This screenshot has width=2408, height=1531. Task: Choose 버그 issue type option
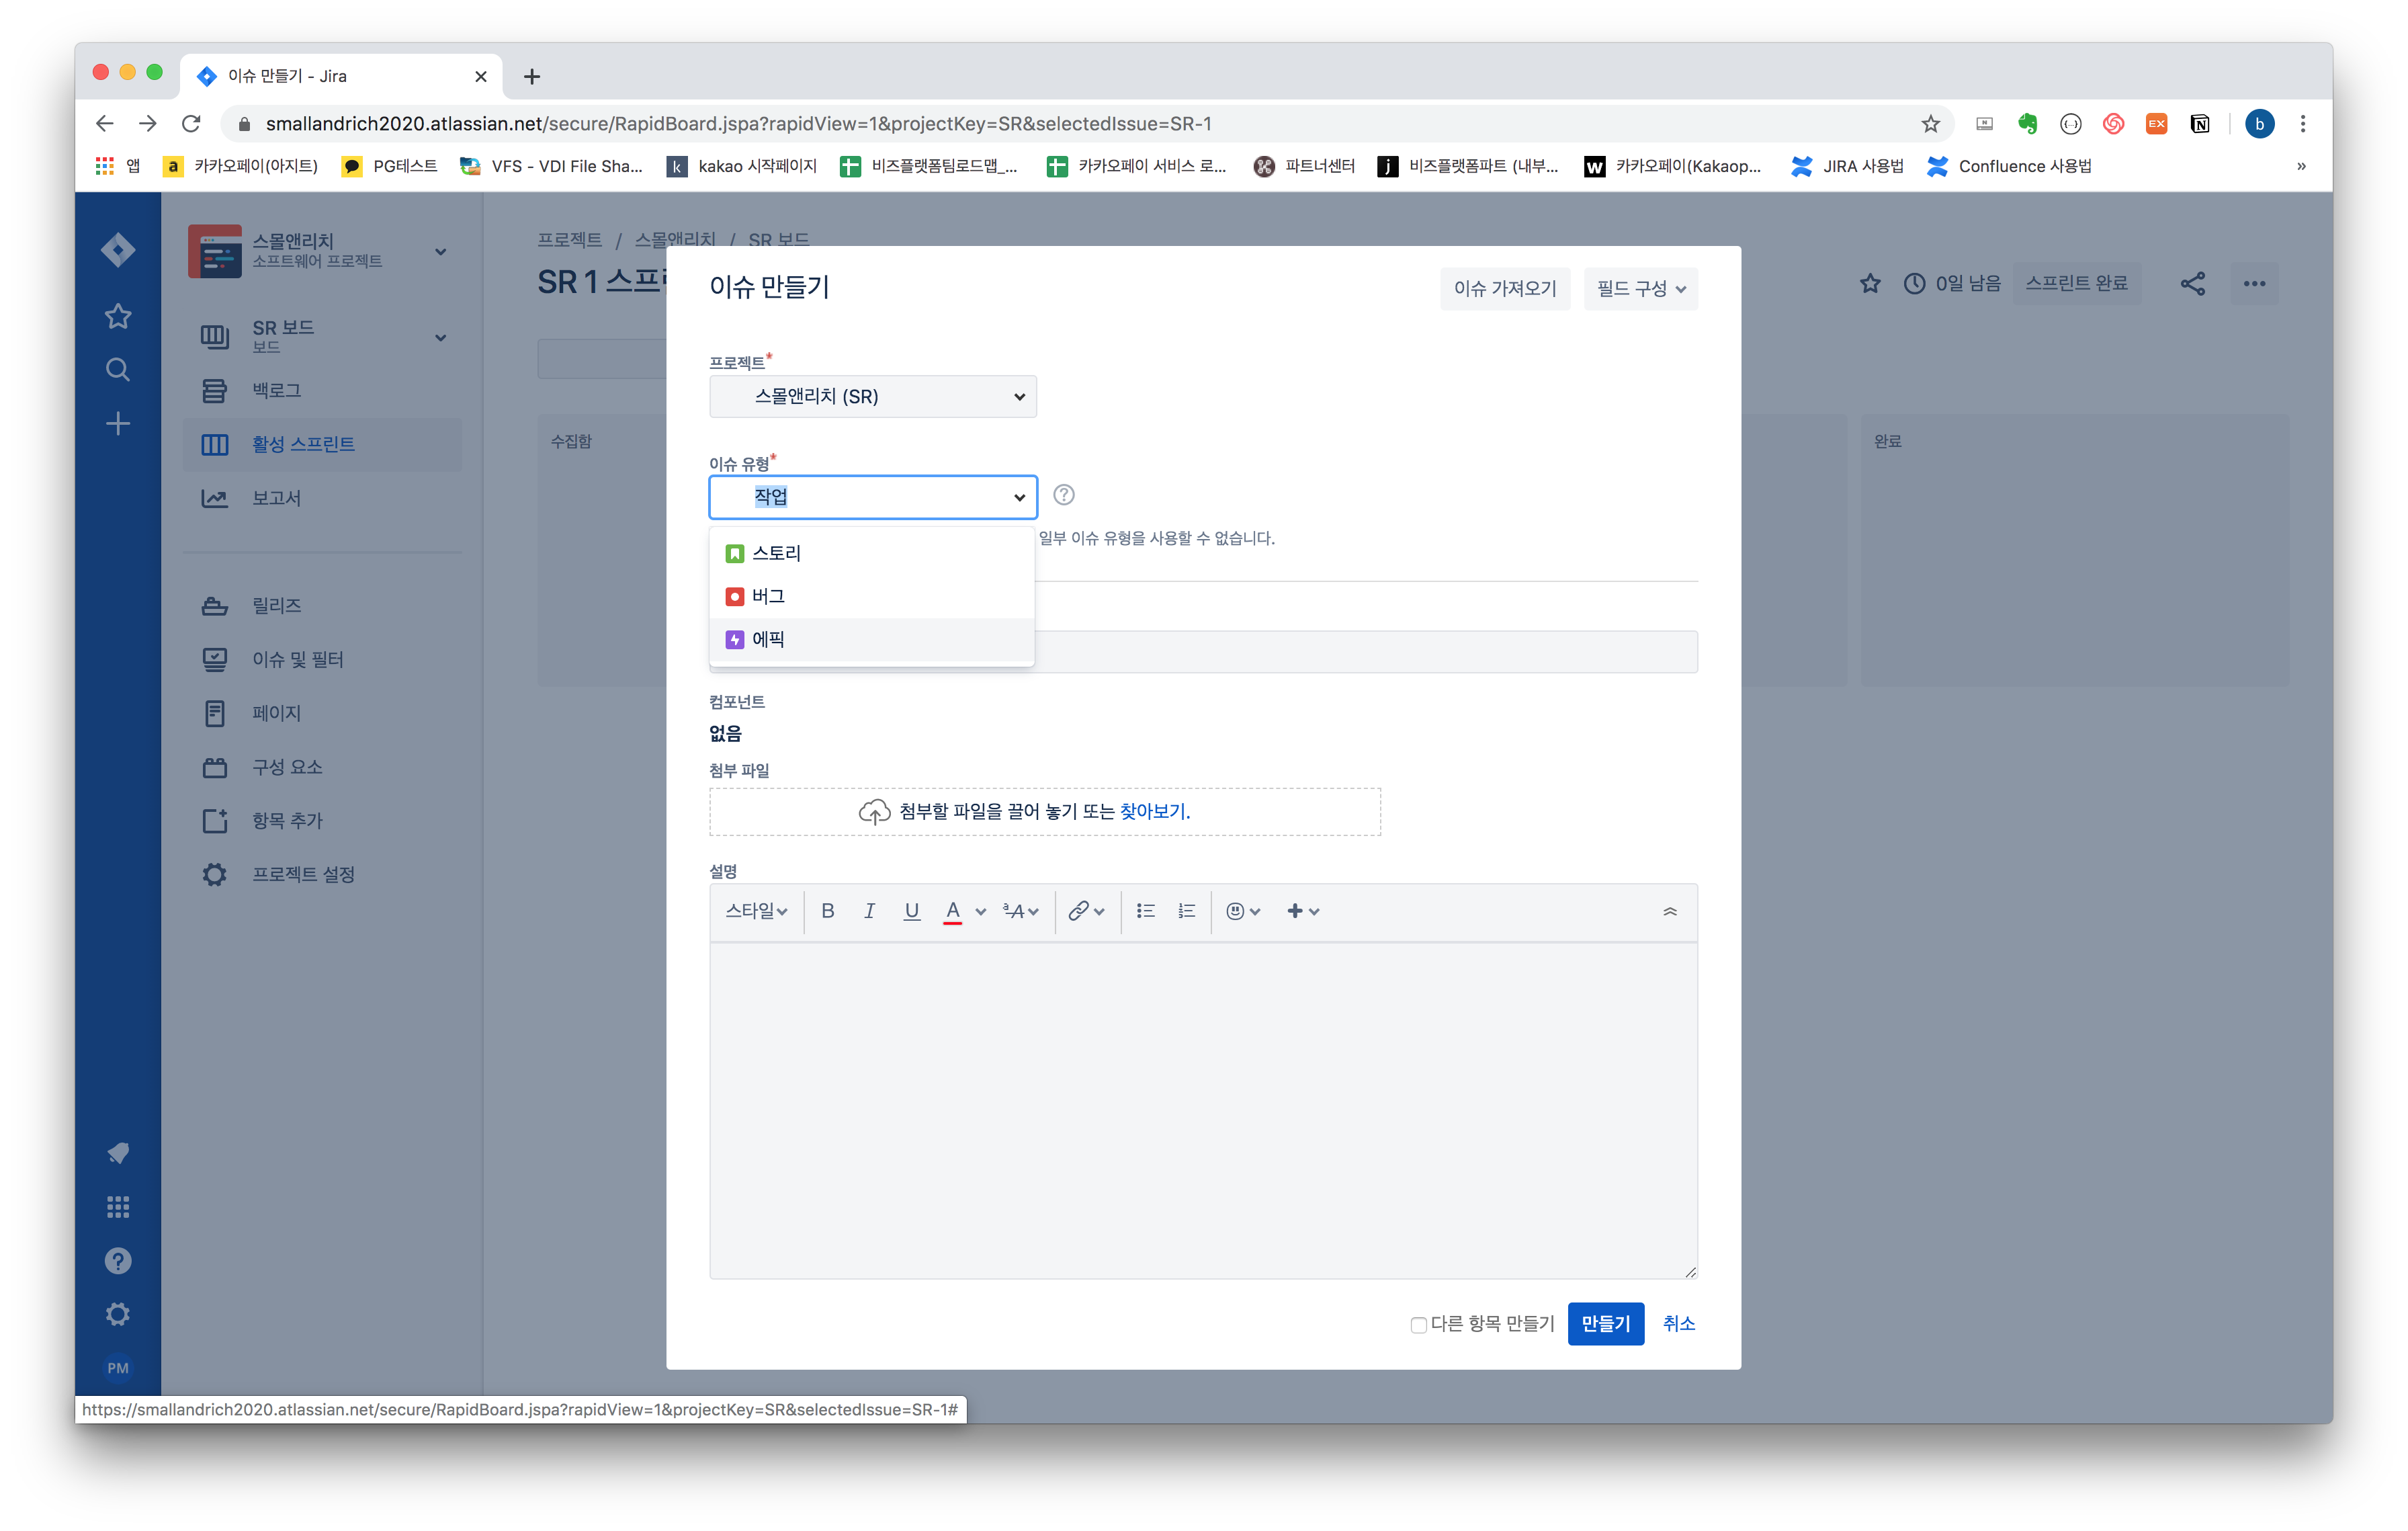(768, 597)
